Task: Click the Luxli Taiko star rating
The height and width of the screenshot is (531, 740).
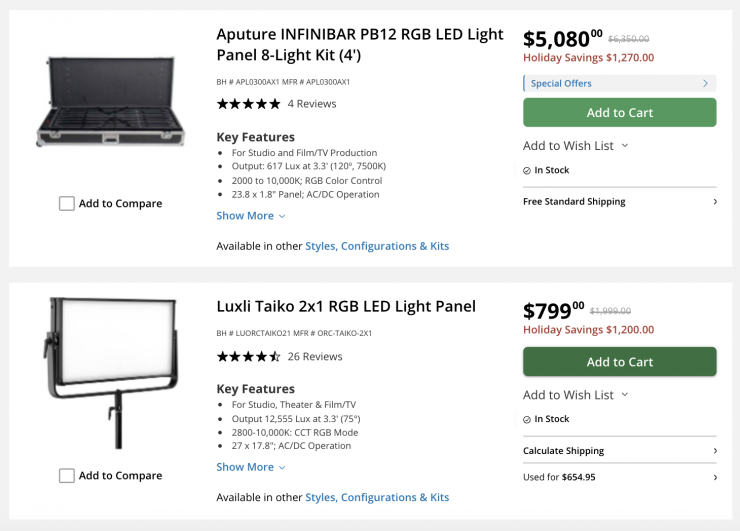Action: coord(248,356)
